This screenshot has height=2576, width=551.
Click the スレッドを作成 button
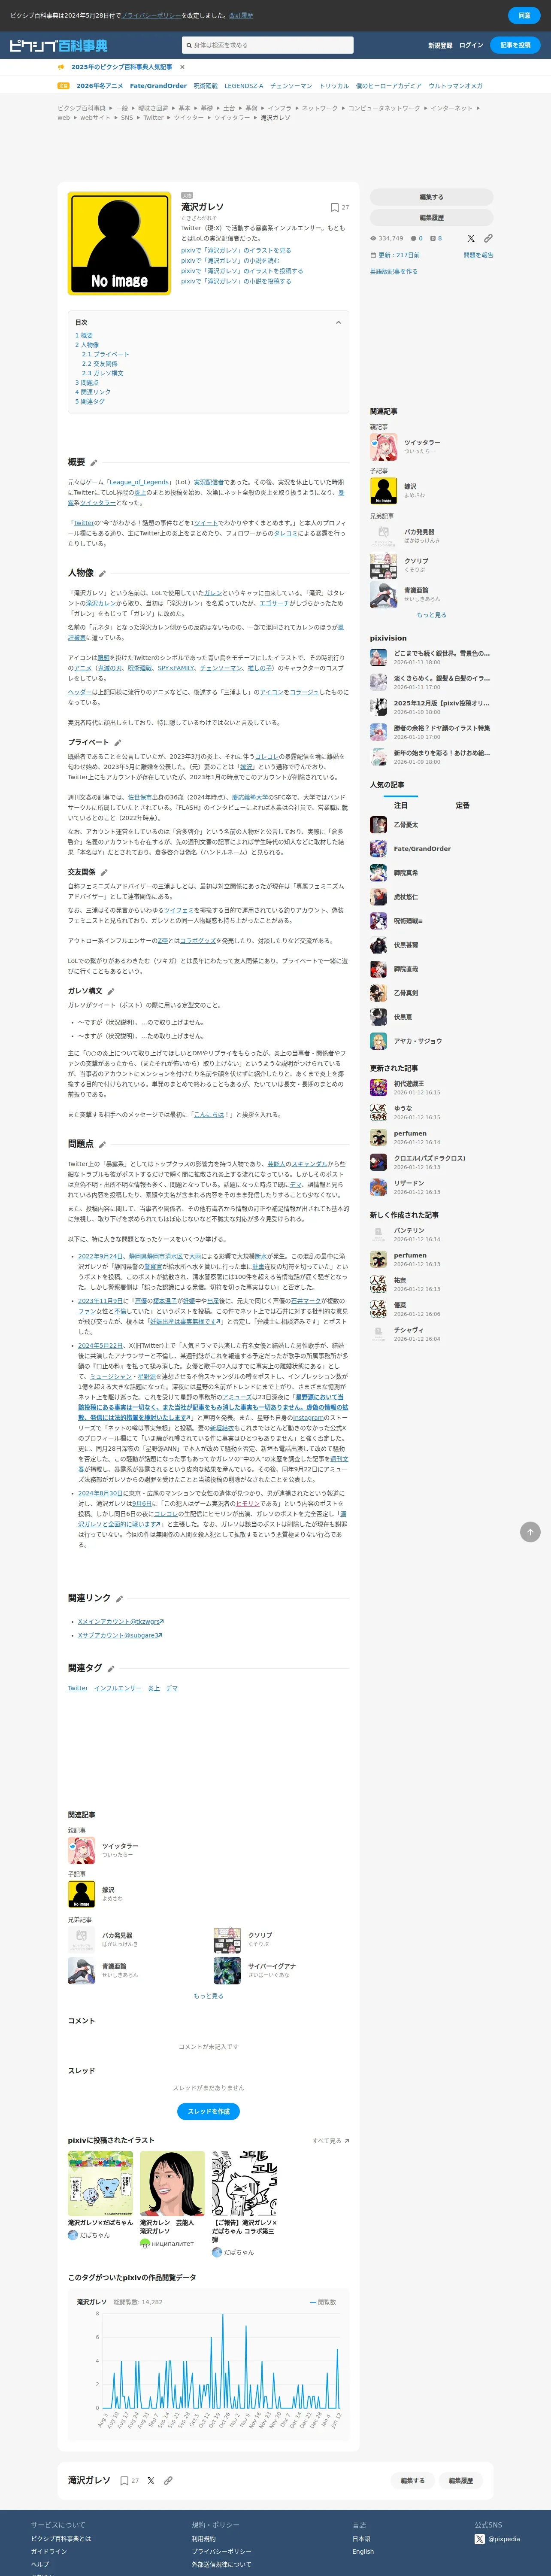coord(208,2111)
